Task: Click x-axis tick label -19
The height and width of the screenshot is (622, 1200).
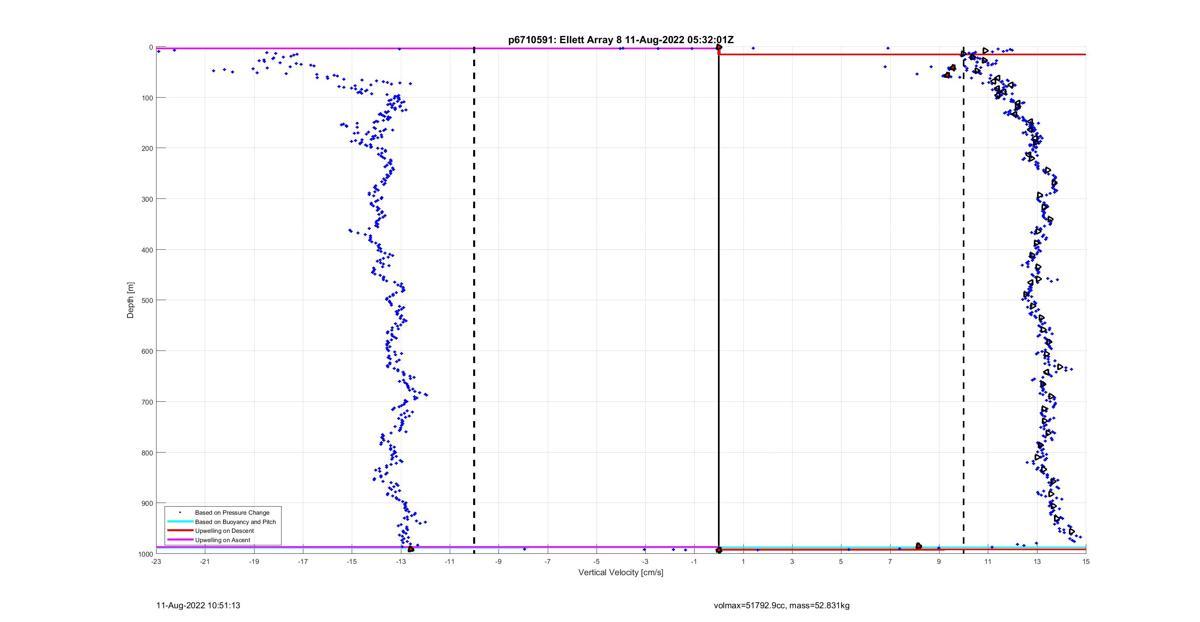Action: [x=254, y=561]
